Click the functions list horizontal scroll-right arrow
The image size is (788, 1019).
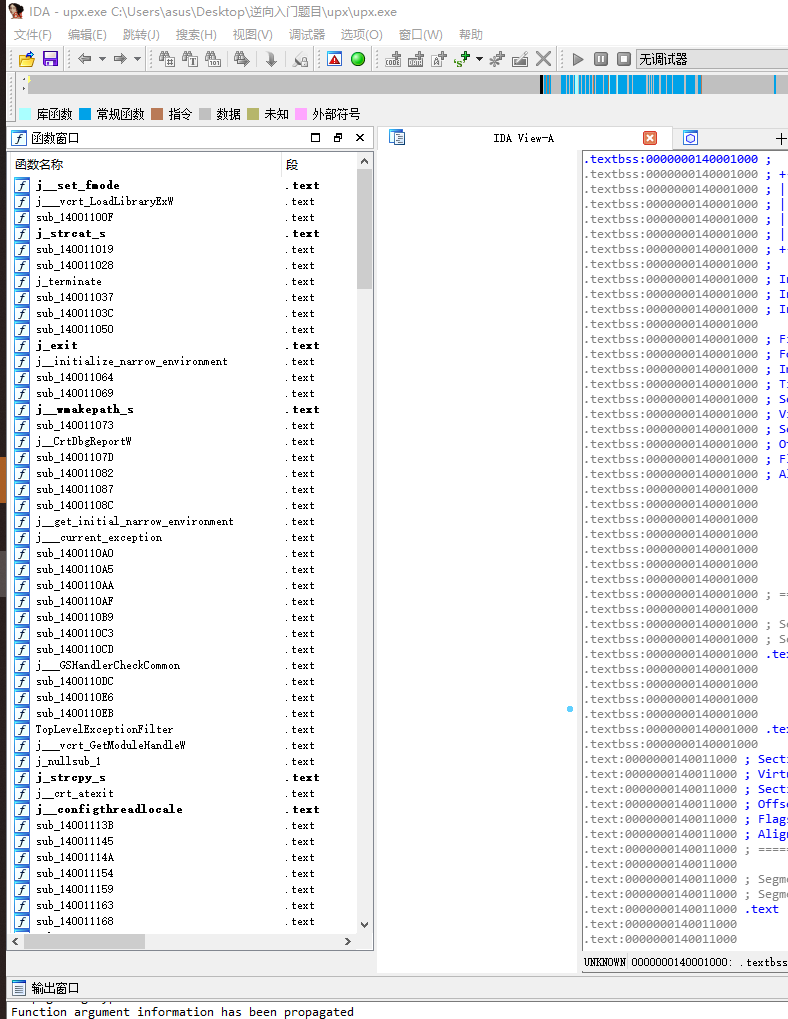tap(348, 941)
